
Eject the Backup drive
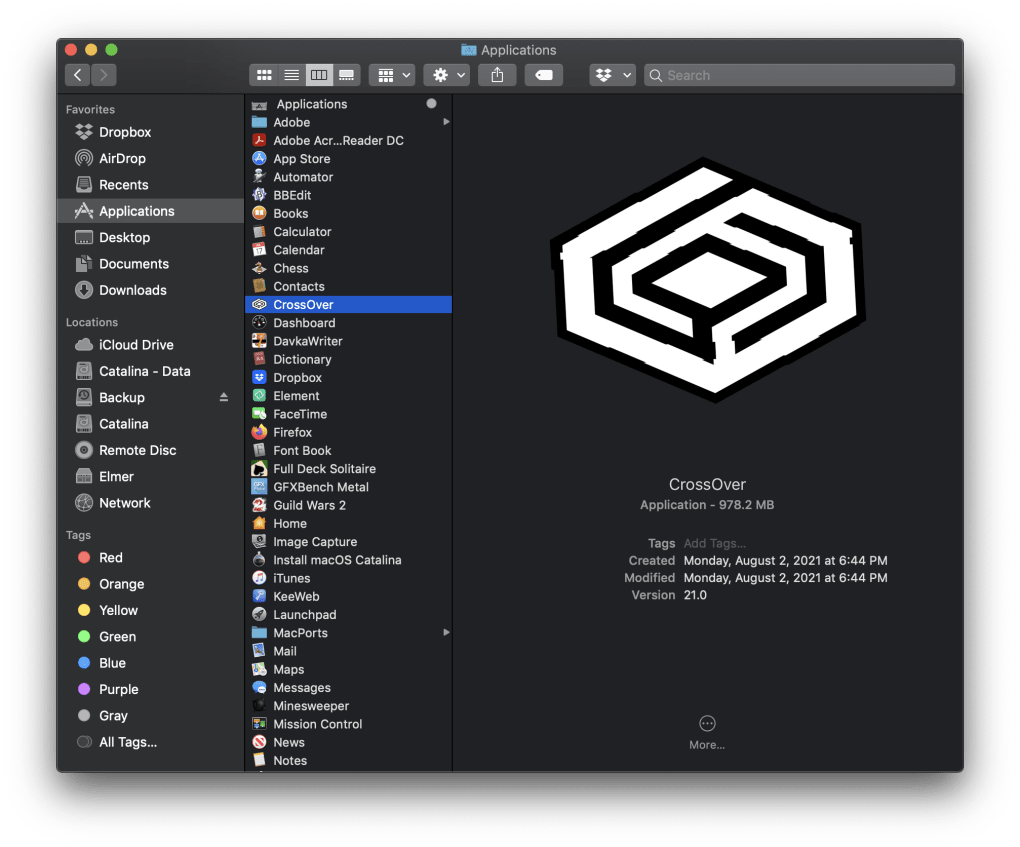pyautogui.click(x=224, y=398)
